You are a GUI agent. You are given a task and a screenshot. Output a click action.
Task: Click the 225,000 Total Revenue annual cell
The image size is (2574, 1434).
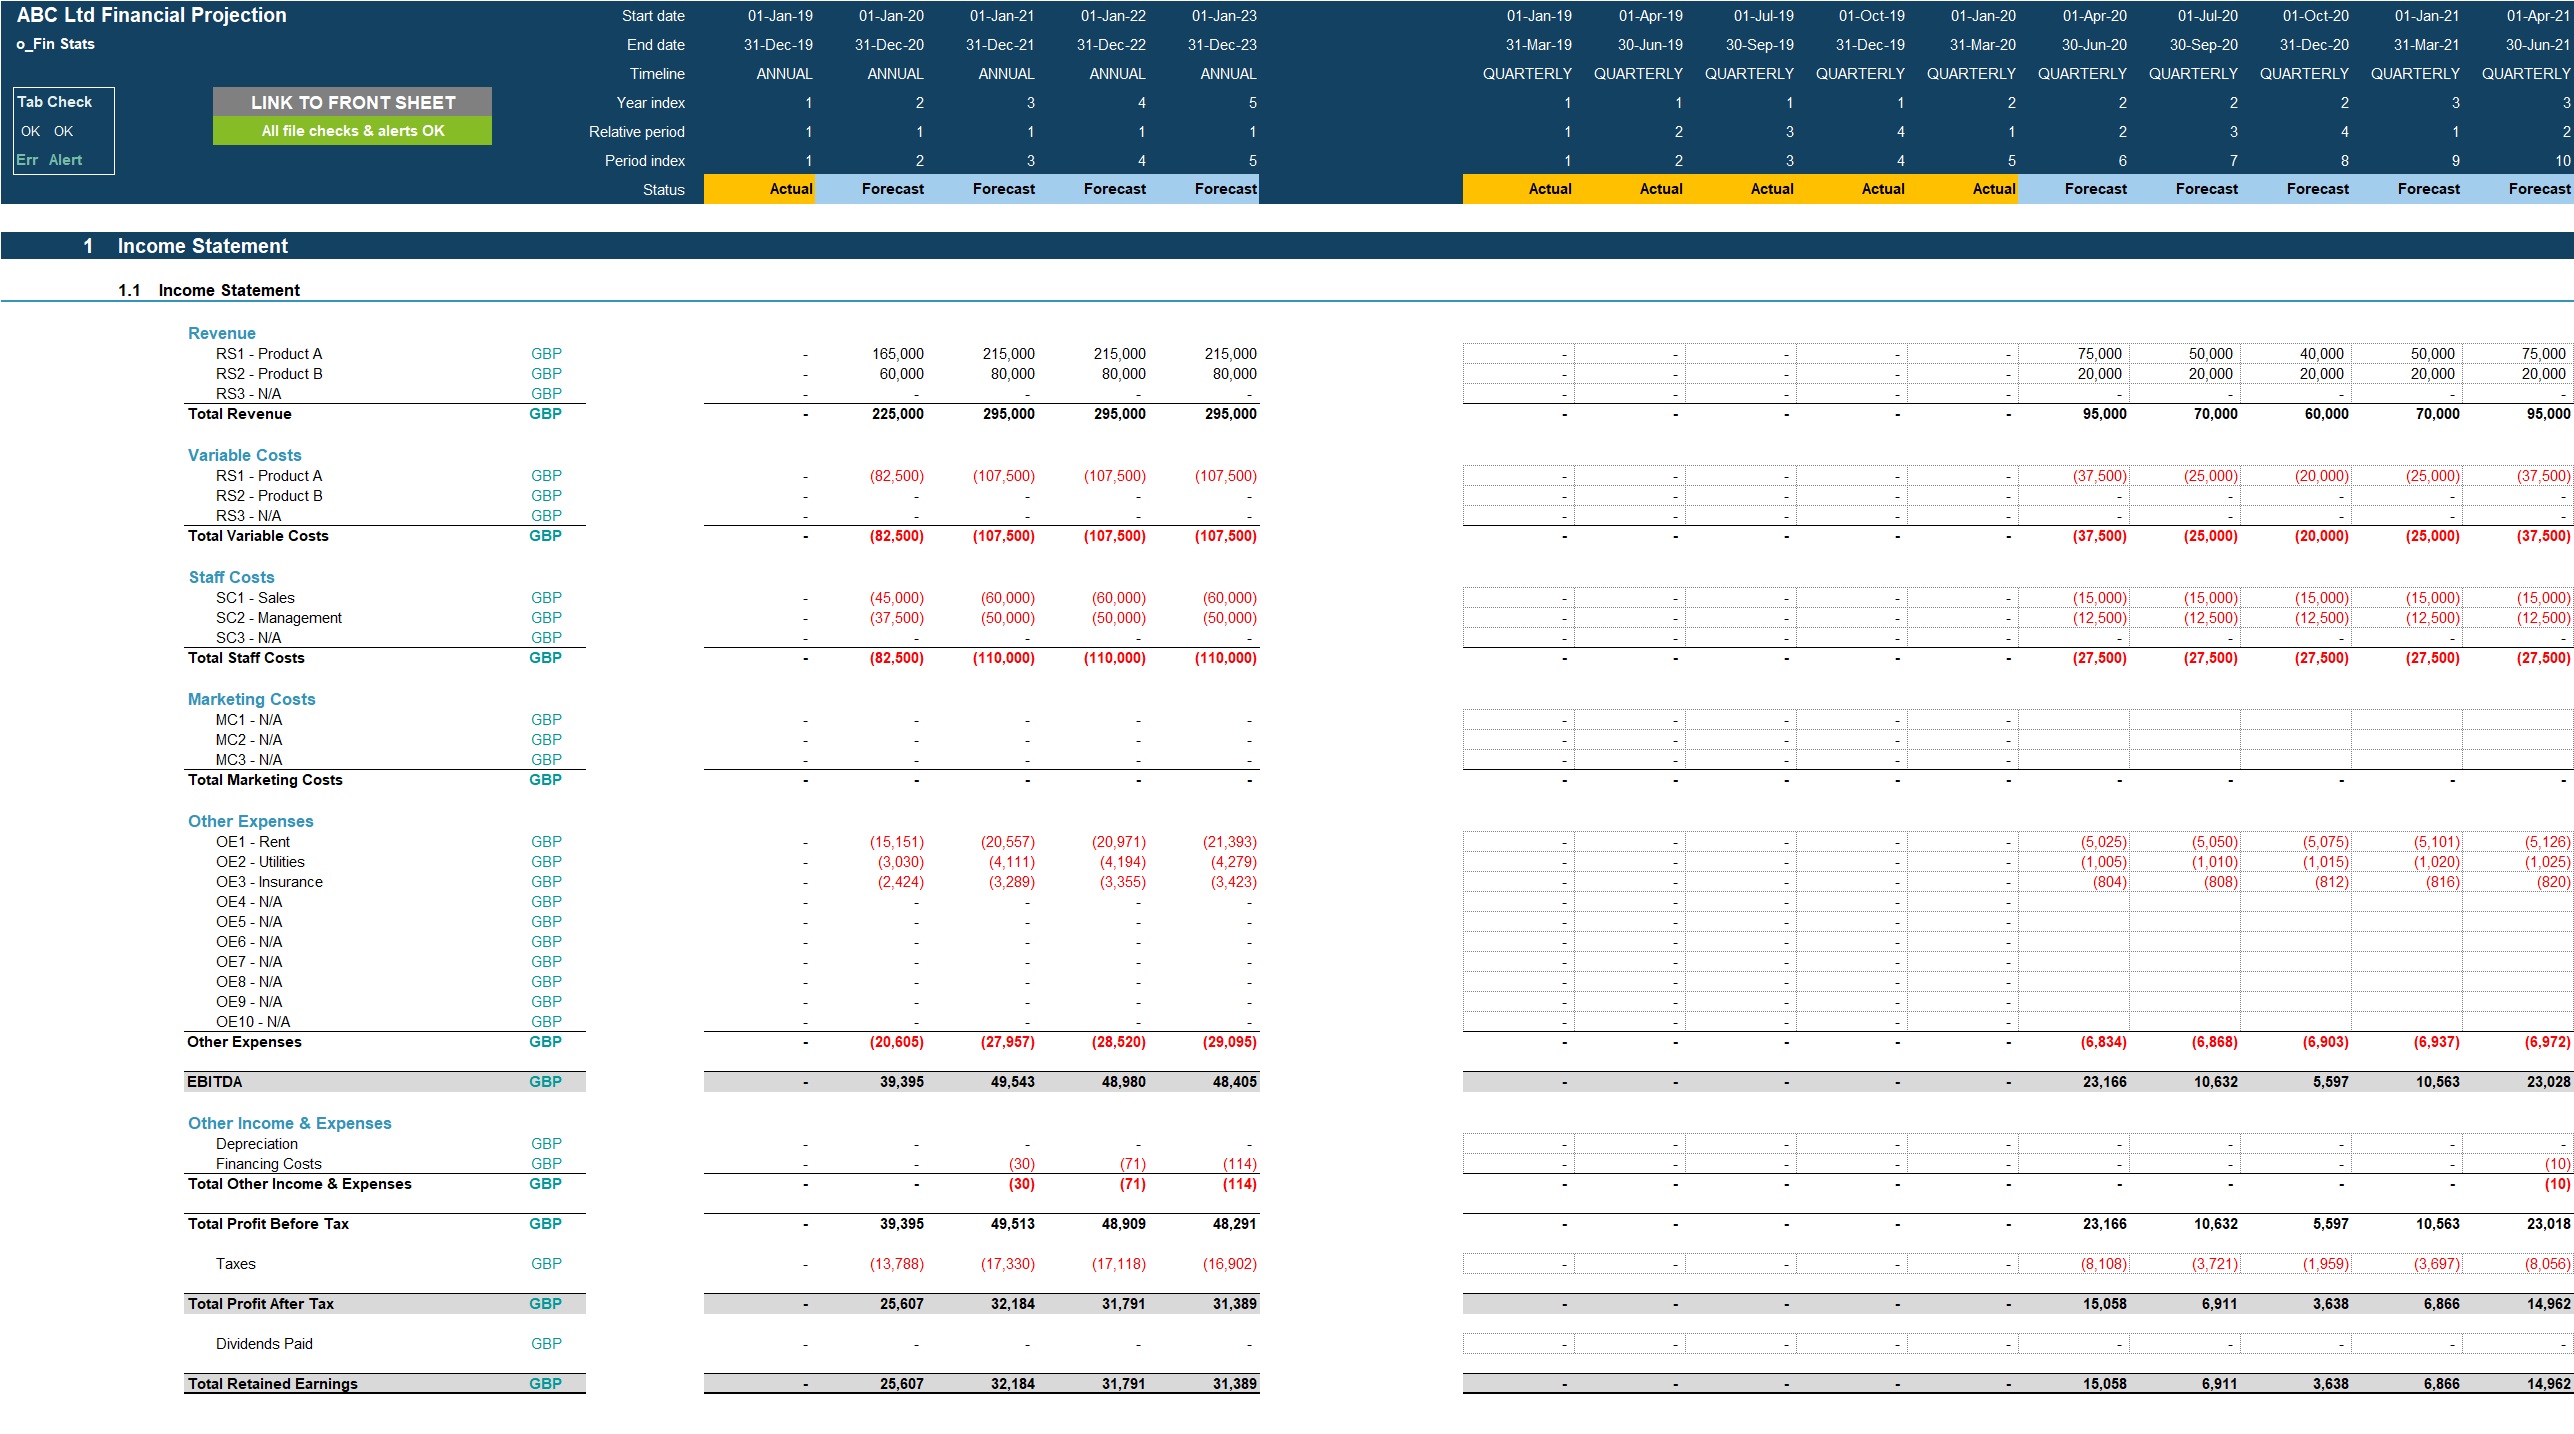(897, 414)
